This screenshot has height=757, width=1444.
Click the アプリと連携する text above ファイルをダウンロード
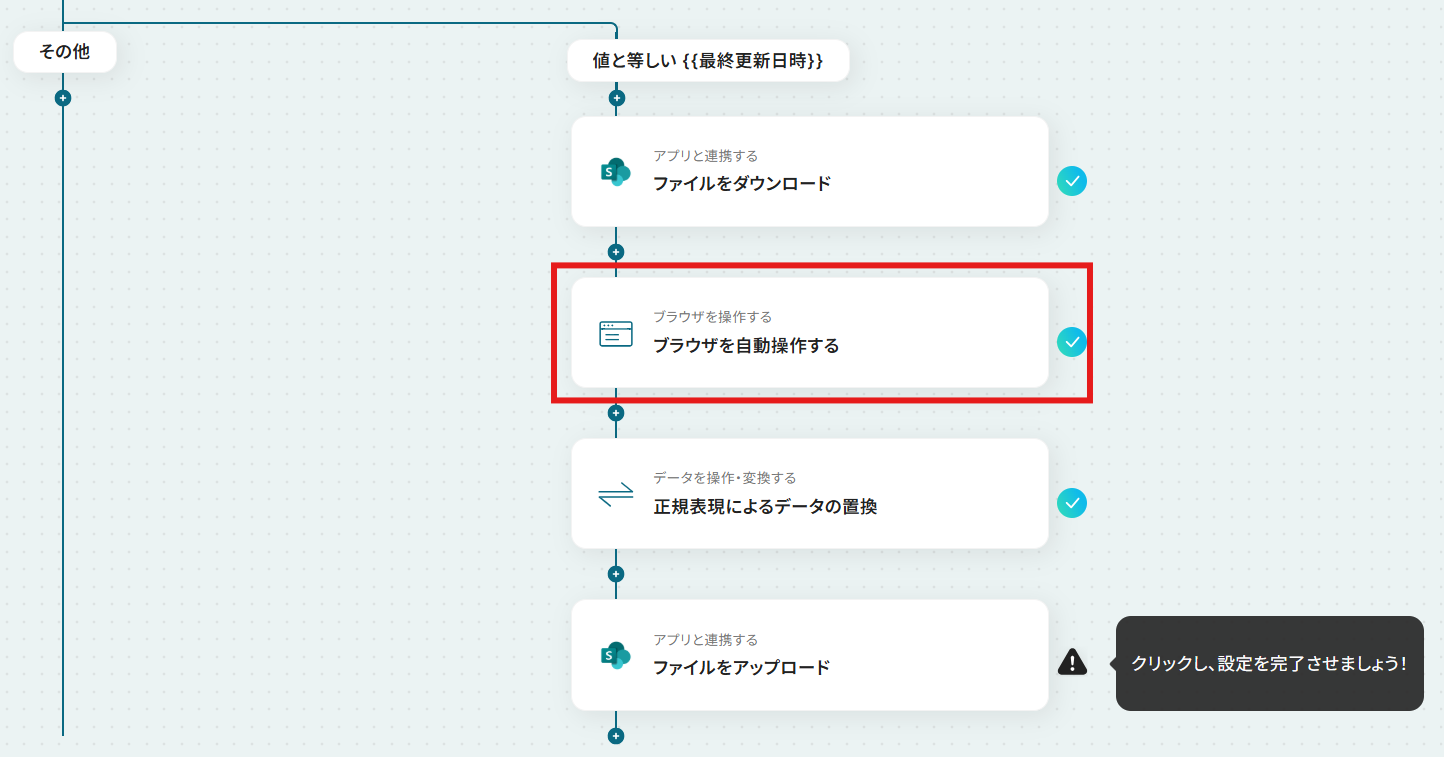click(x=706, y=156)
